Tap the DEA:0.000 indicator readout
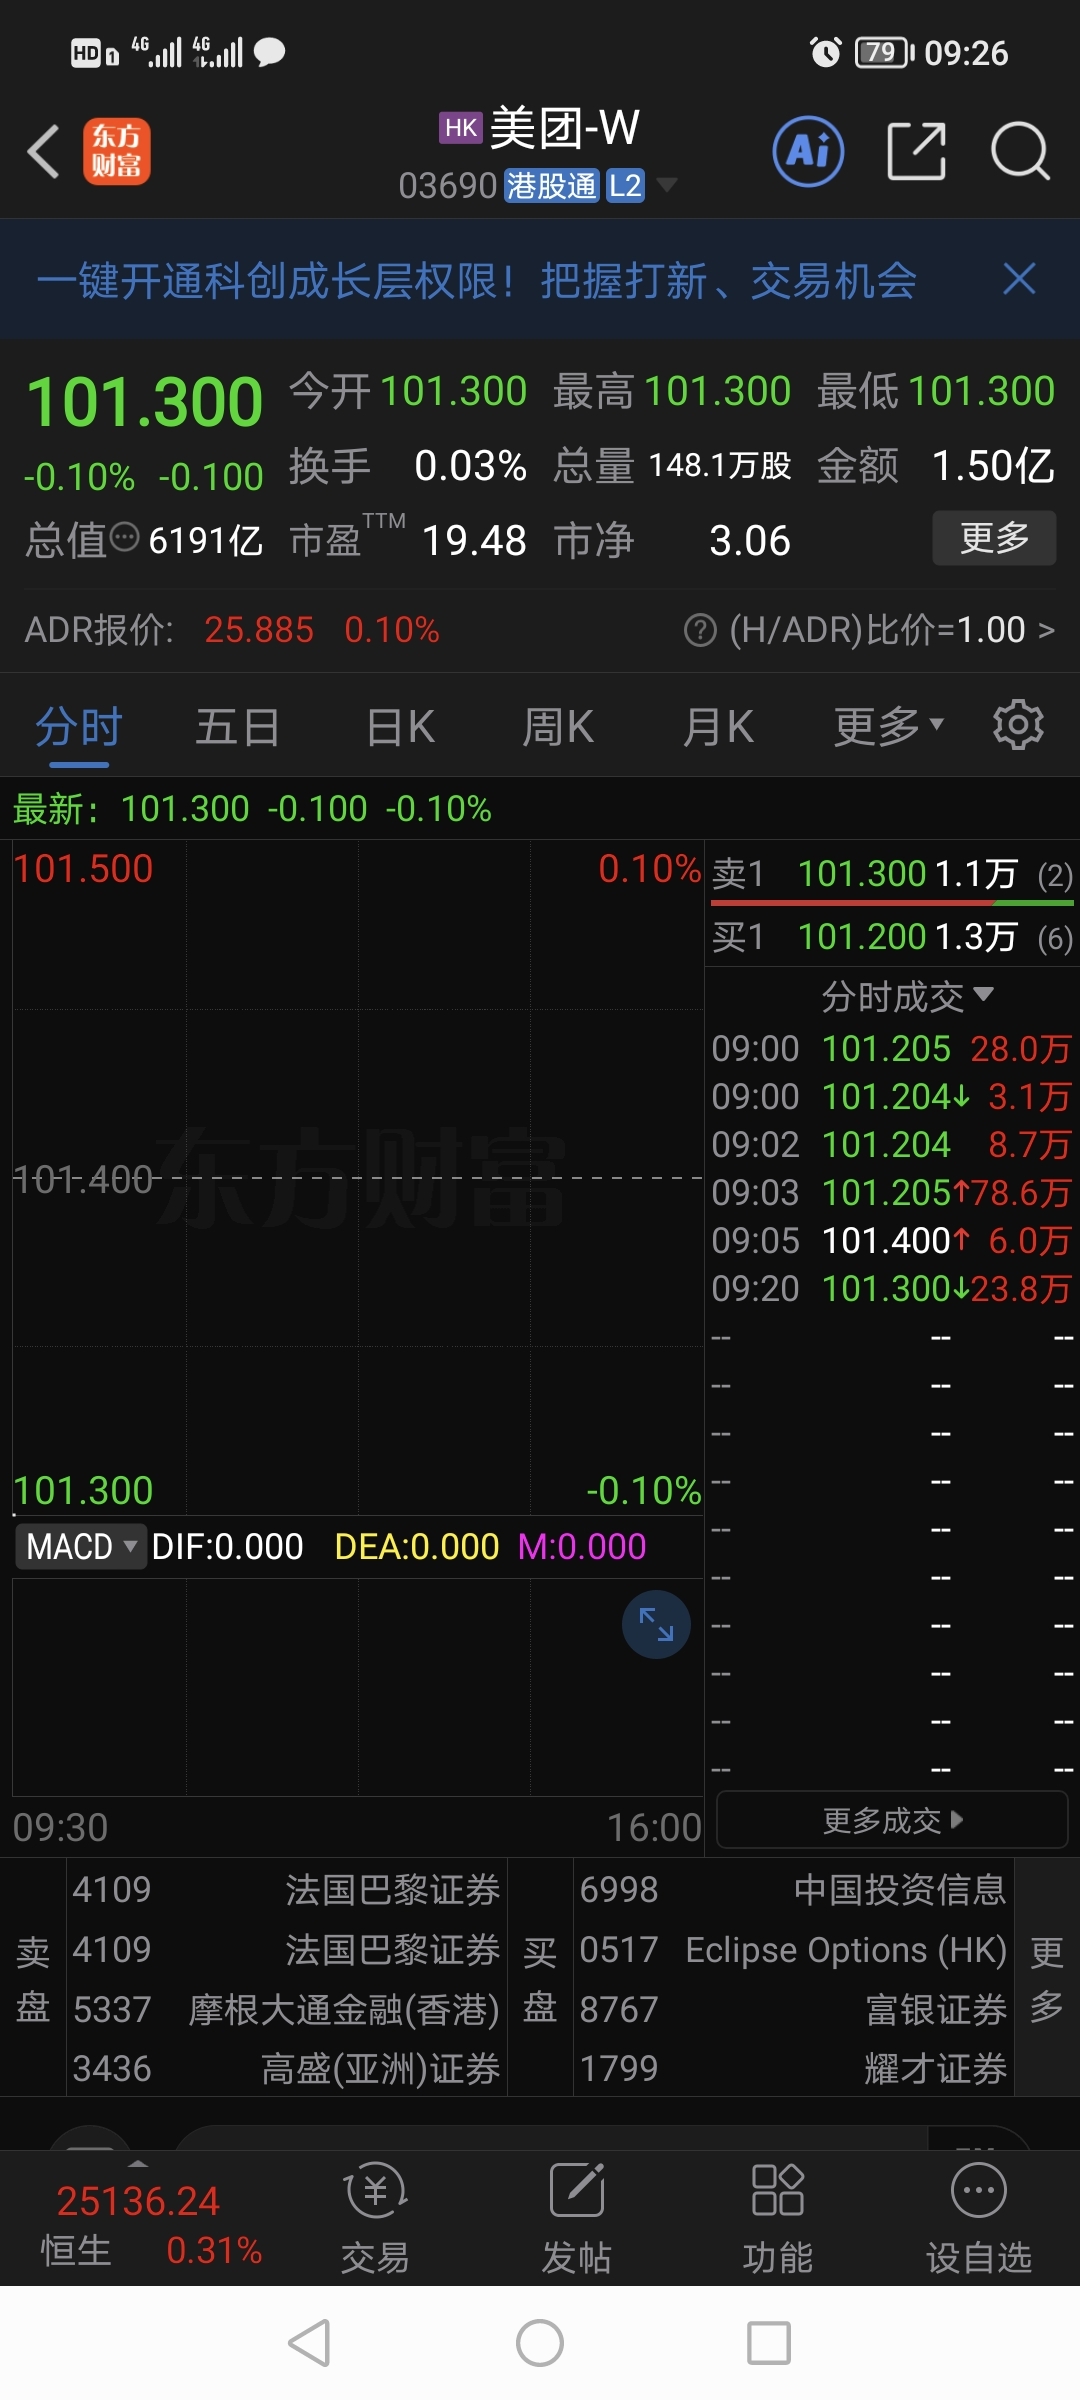 (416, 1546)
